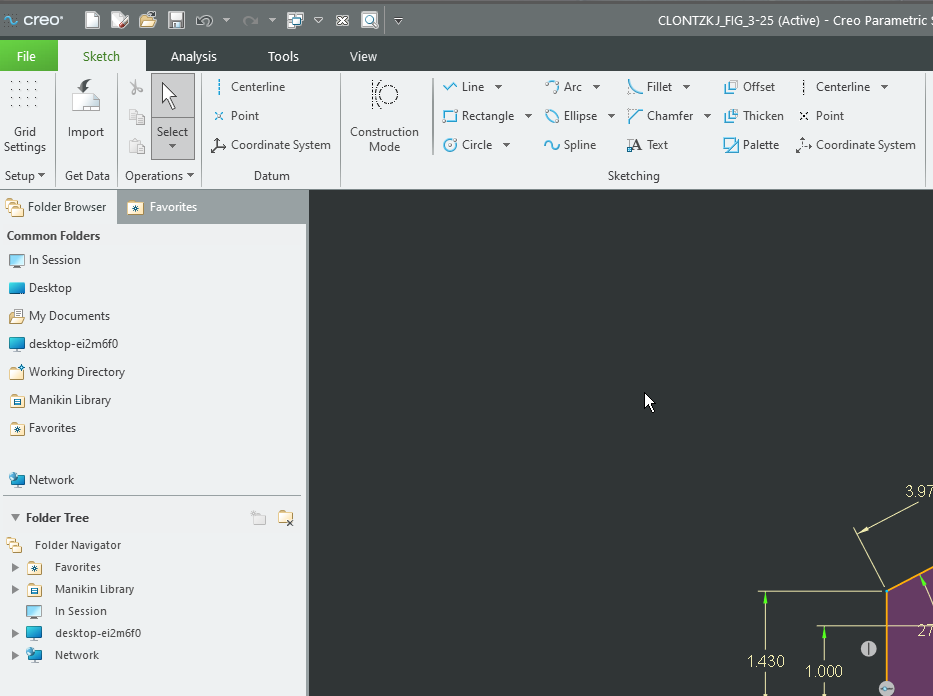Viewport: 933px width, 696px height.
Task: Click the Save icon in quick access toolbar
Action: click(x=176, y=20)
